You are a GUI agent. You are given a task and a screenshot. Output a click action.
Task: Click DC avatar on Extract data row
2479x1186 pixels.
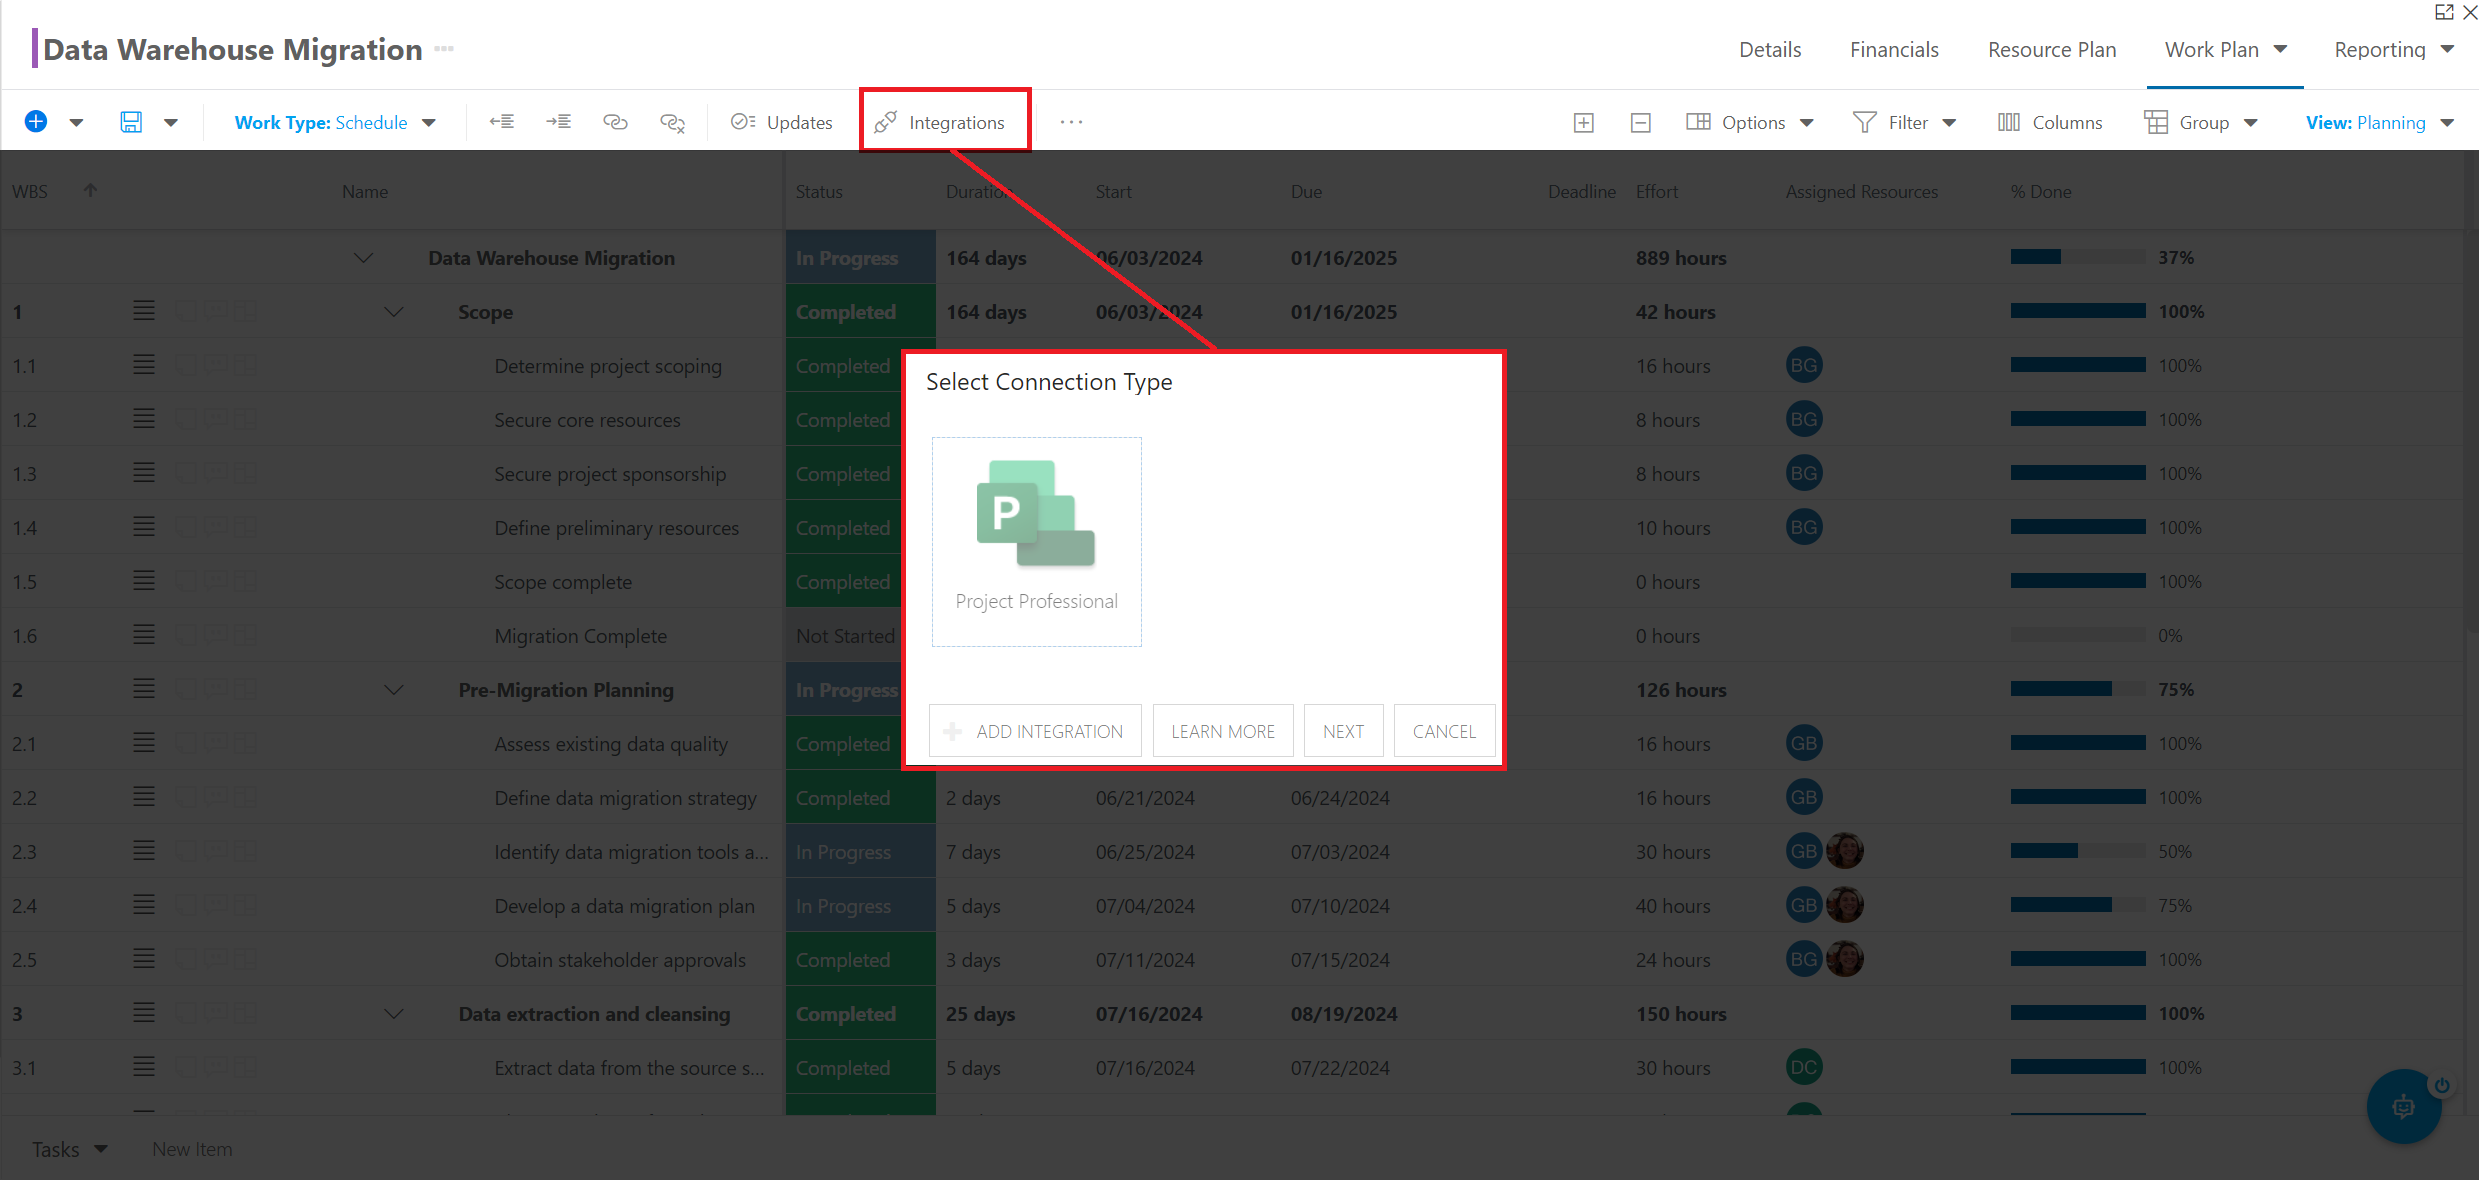point(1804,1067)
